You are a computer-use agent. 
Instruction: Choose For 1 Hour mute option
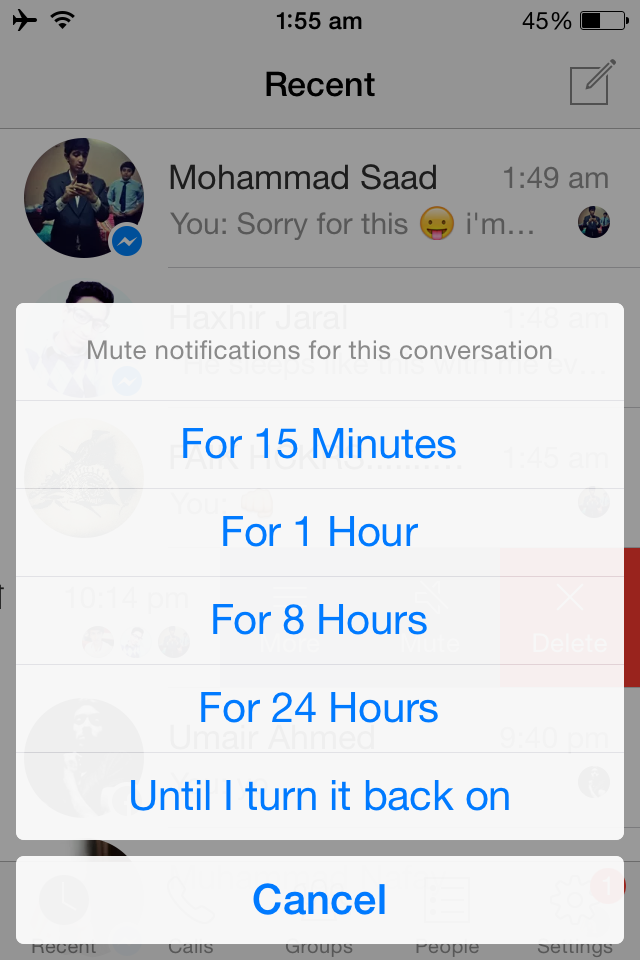click(x=320, y=532)
